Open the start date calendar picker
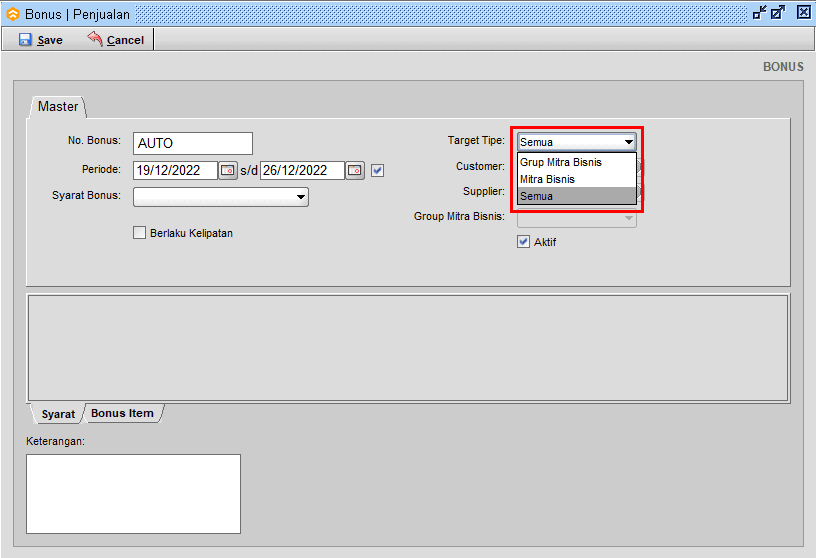The image size is (816, 558). (227, 171)
